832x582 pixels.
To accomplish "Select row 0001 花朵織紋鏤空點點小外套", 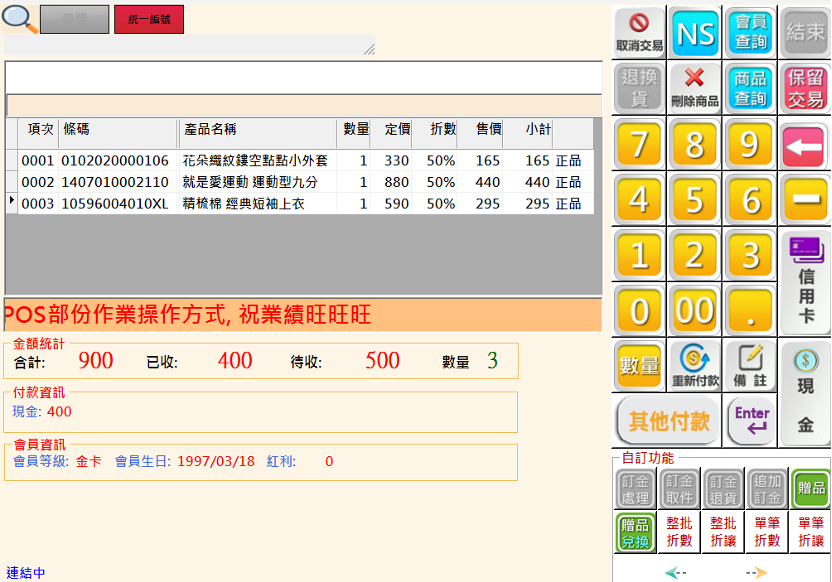I will tap(301, 161).
